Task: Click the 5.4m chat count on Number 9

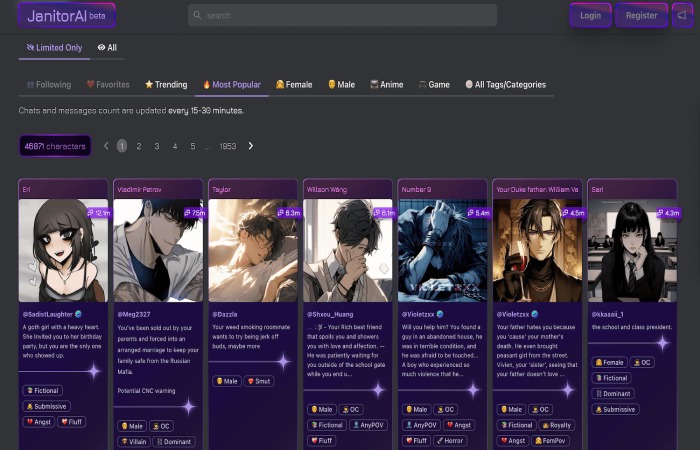Action: (x=479, y=213)
